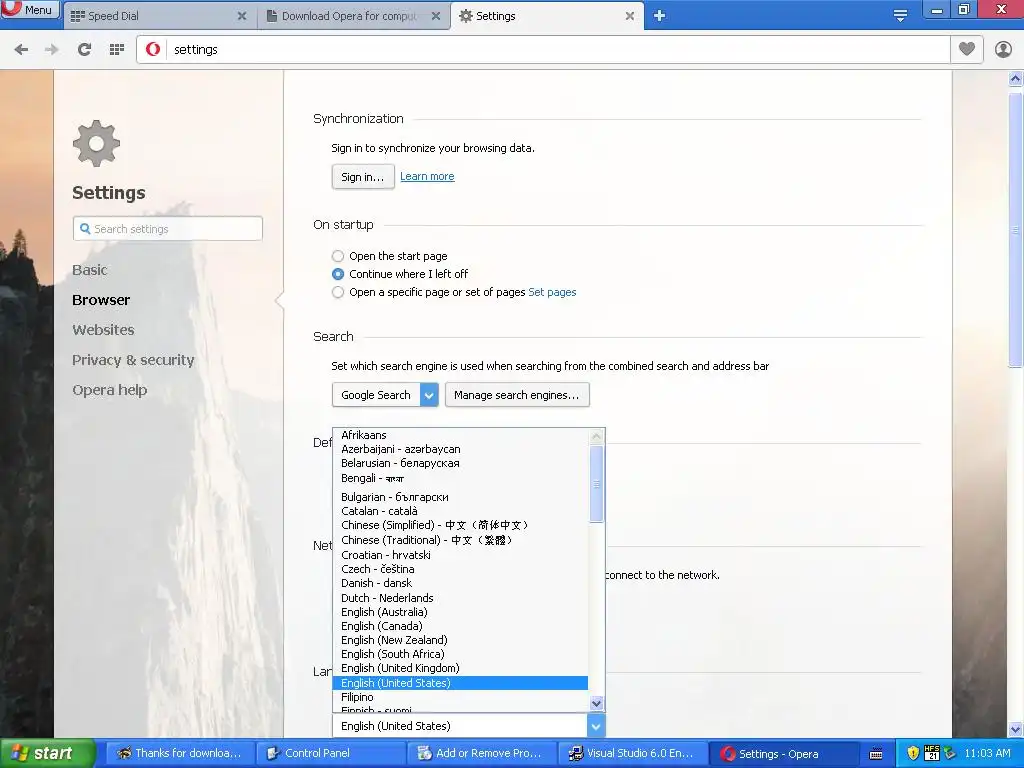The image size is (1024, 768).
Task: Choose highlighted English (United States) list item
Action: pos(460,683)
